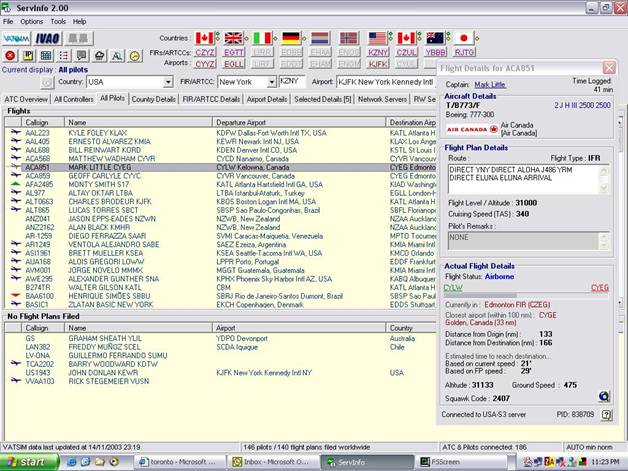Screen dimensions: 628x471
Task: Click the Japan flag icon
Action: point(465,37)
